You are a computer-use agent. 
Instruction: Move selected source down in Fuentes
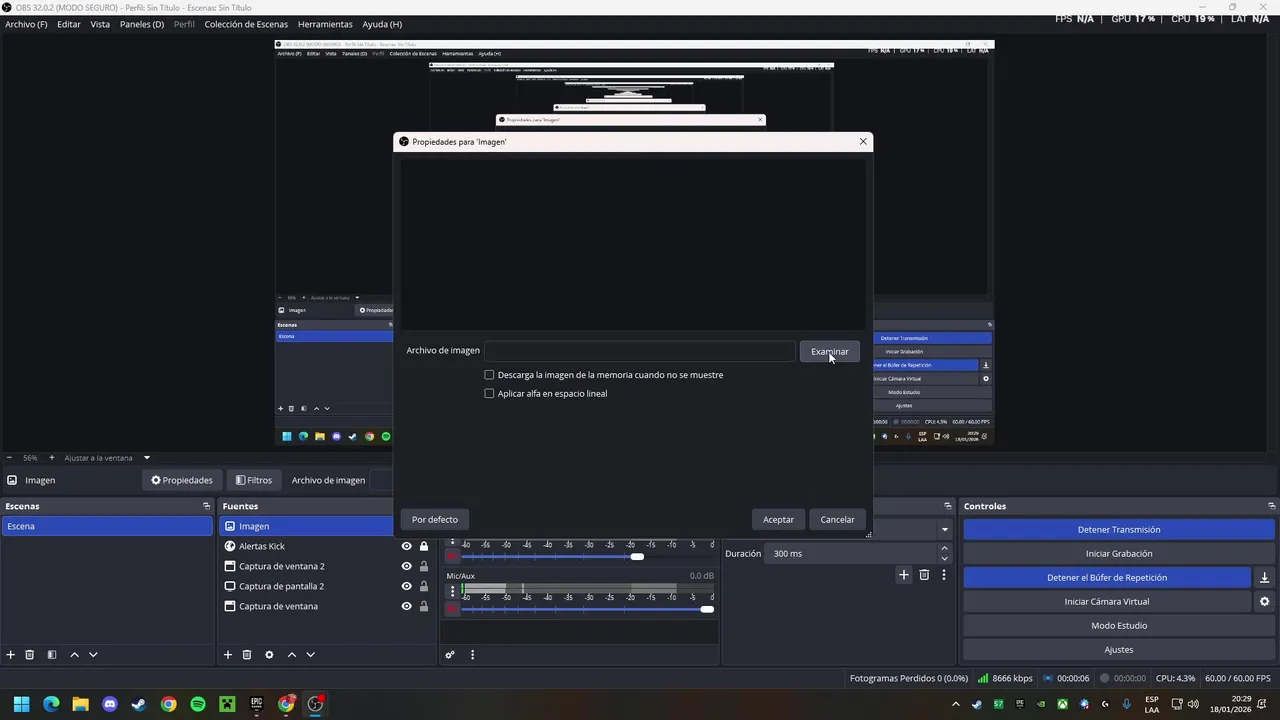pos(310,655)
